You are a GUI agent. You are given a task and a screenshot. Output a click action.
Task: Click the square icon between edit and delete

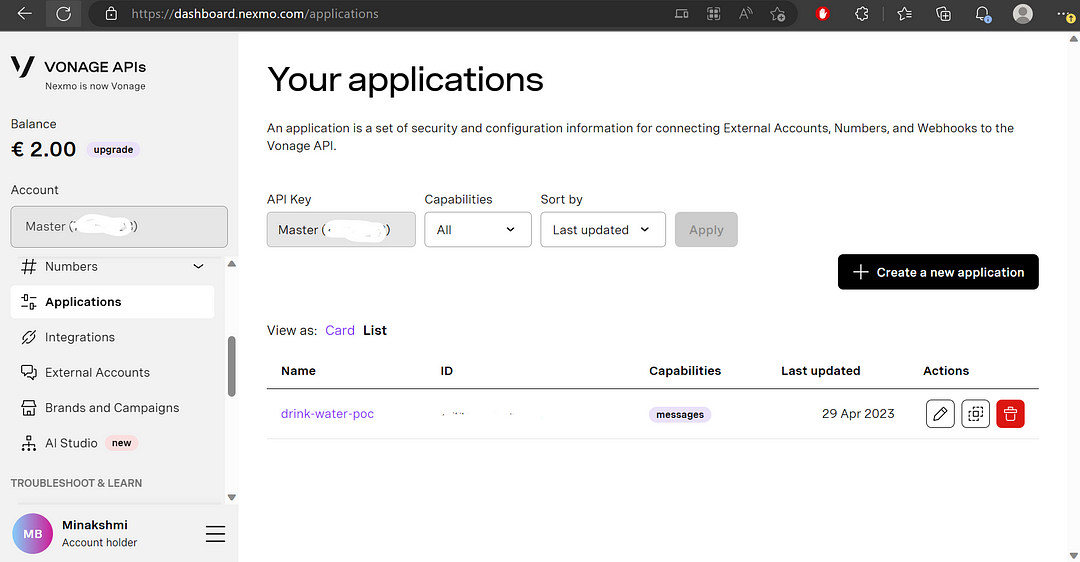tap(975, 414)
